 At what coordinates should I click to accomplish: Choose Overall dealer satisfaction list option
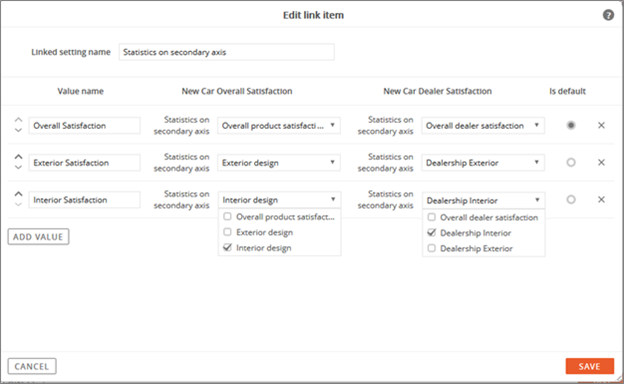click(483, 218)
